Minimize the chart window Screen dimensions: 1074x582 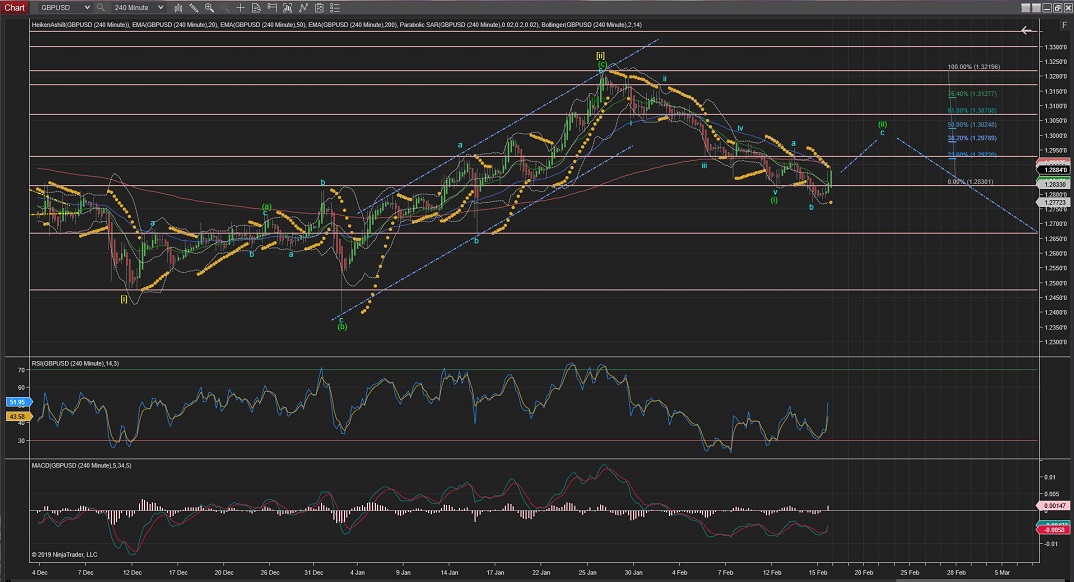tap(1047, 8)
